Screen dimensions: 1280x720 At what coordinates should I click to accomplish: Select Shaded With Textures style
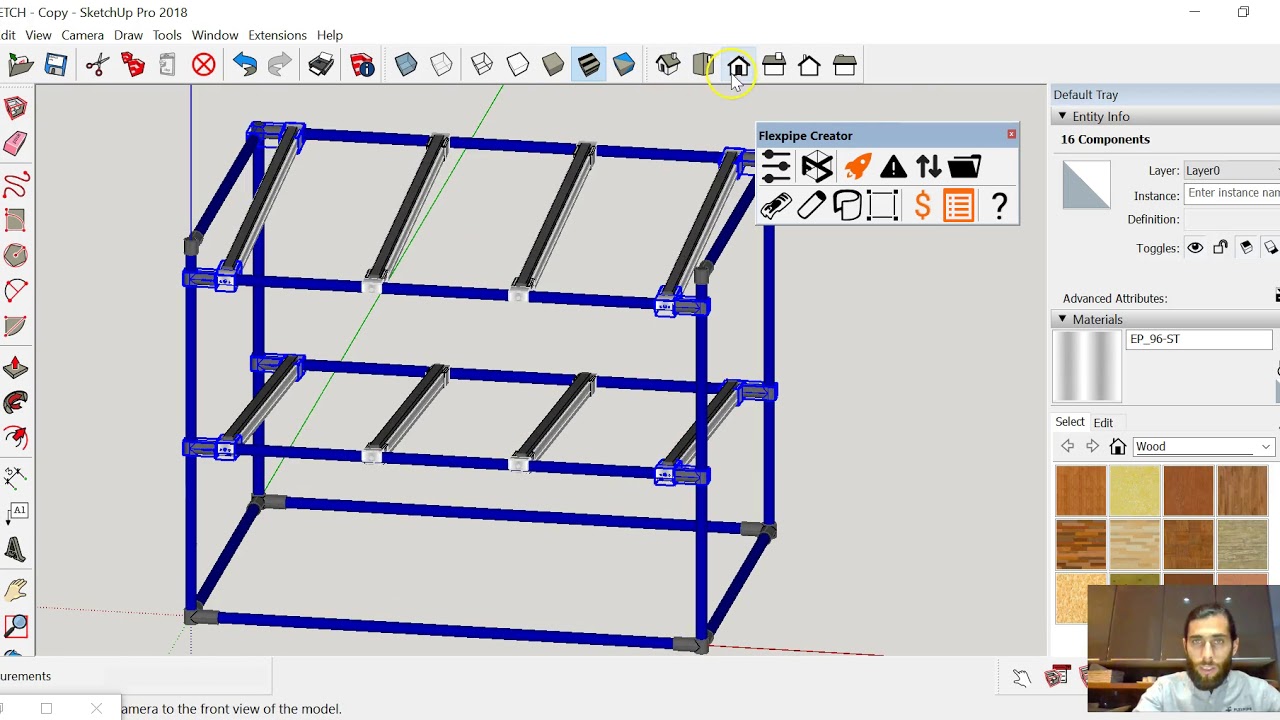(588, 66)
